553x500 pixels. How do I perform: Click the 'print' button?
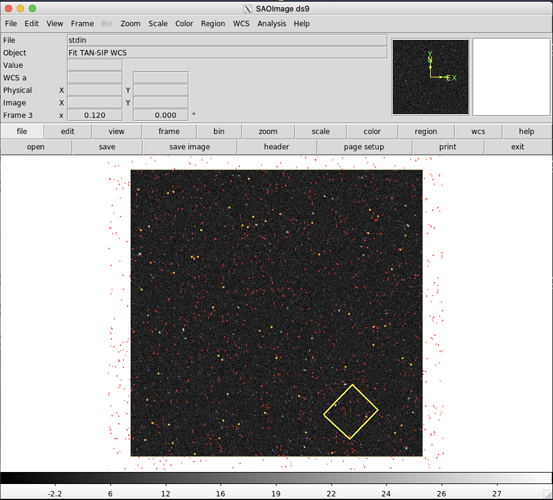point(448,147)
